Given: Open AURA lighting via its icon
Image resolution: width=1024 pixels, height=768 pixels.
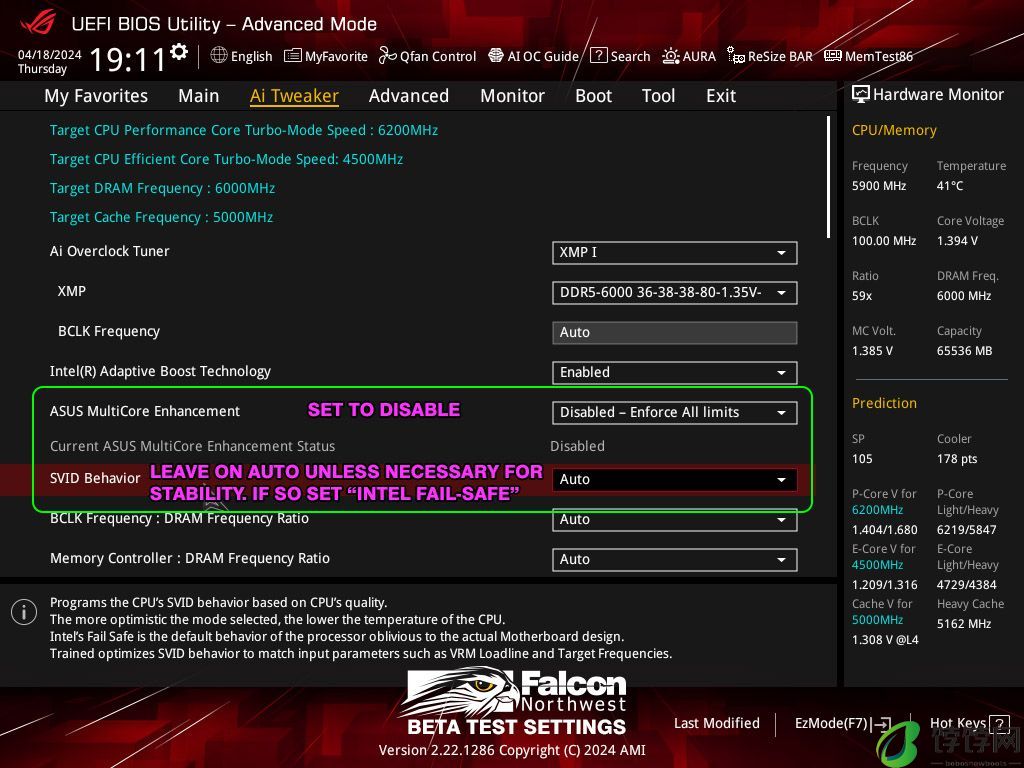Looking at the screenshot, I should tap(671, 56).
